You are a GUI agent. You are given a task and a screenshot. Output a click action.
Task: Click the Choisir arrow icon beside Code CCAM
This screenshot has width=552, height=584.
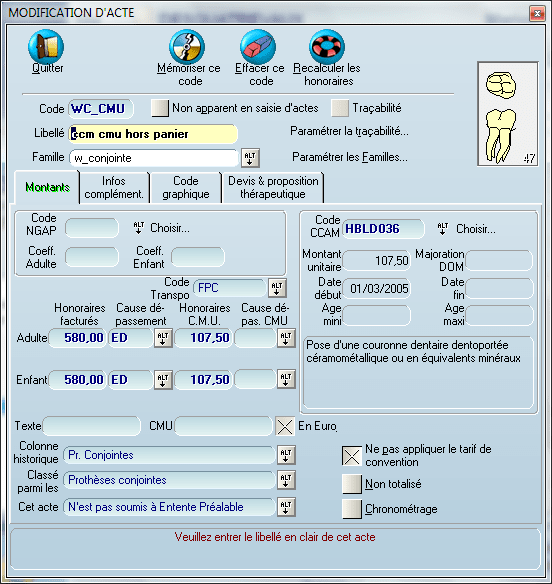click(442, 228)
